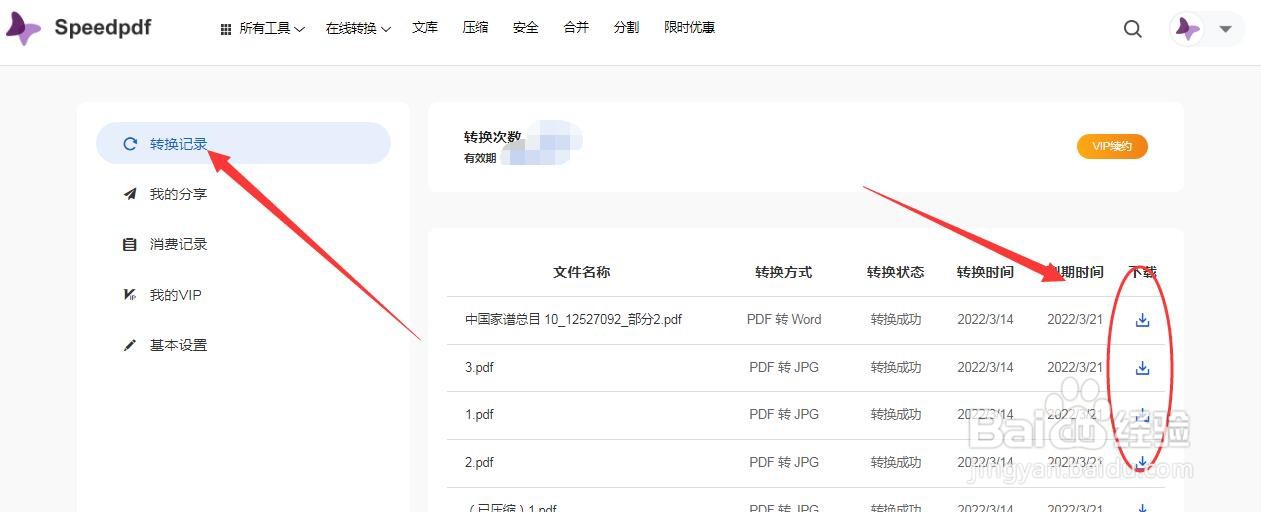Click the grid icon beside 所有工具
Screen dimensions: 1261x512
[226, 29]
